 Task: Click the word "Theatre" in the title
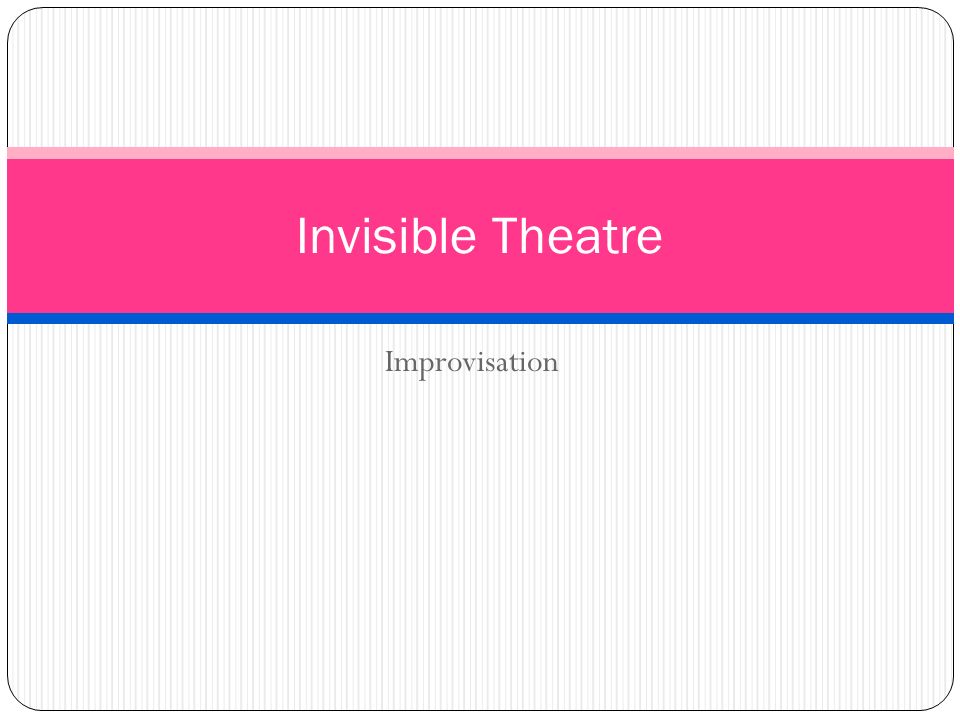pos(577,236)
